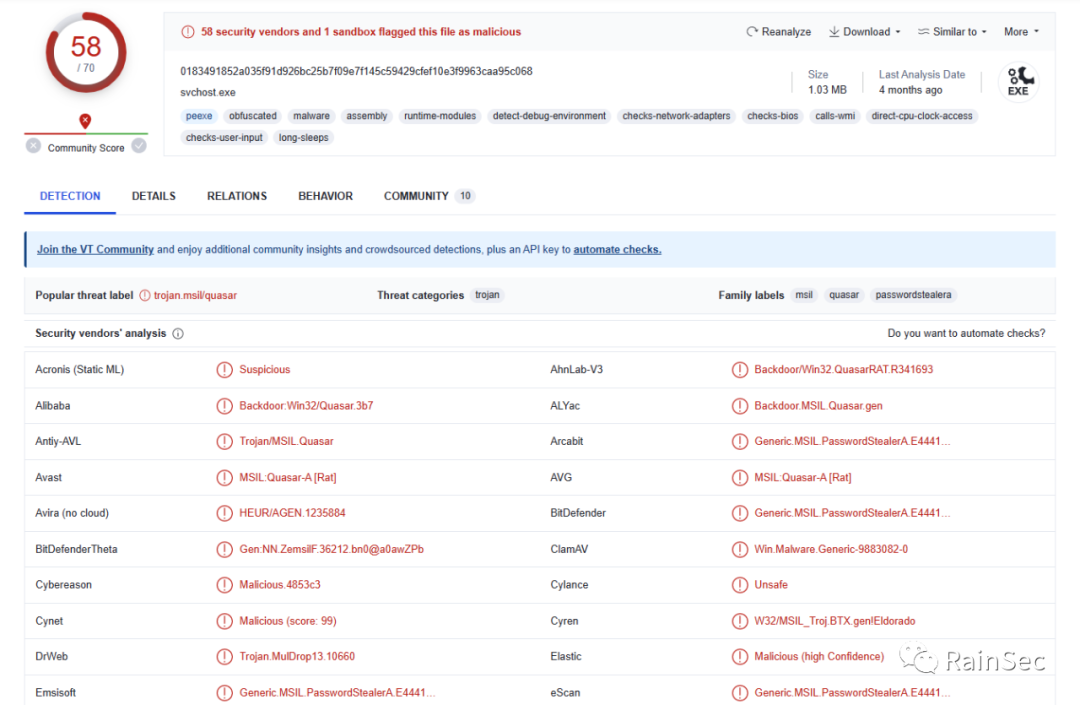Open the Download dropdown
Image resolution: width=1080 pixels, height=705 pixels.
[864, 32]
